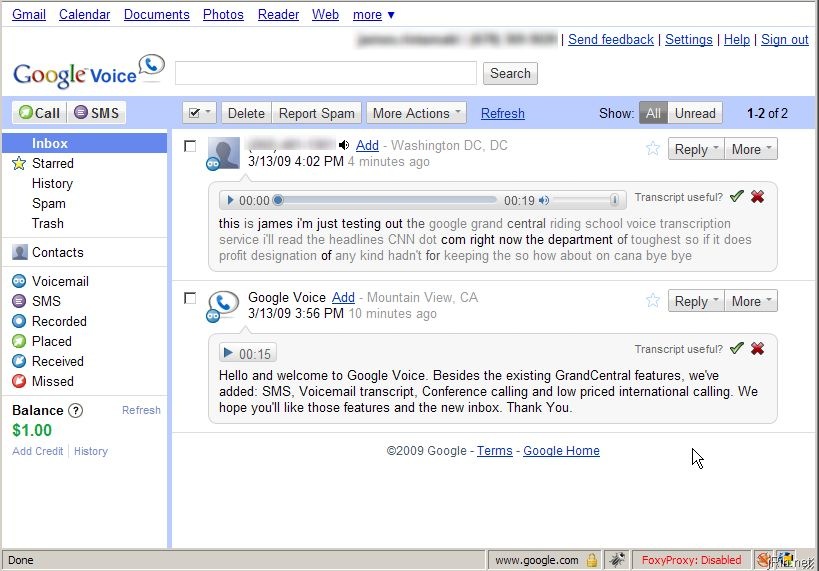Open Photos from the top bar

click(223, 15)
